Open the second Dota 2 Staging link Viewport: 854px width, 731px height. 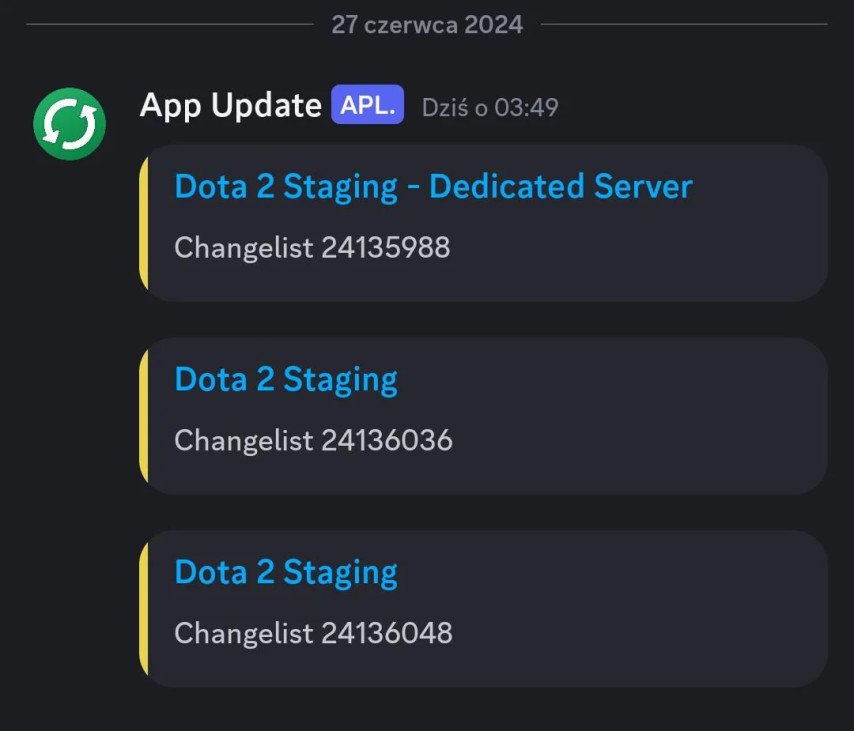[x=285, y=379]
